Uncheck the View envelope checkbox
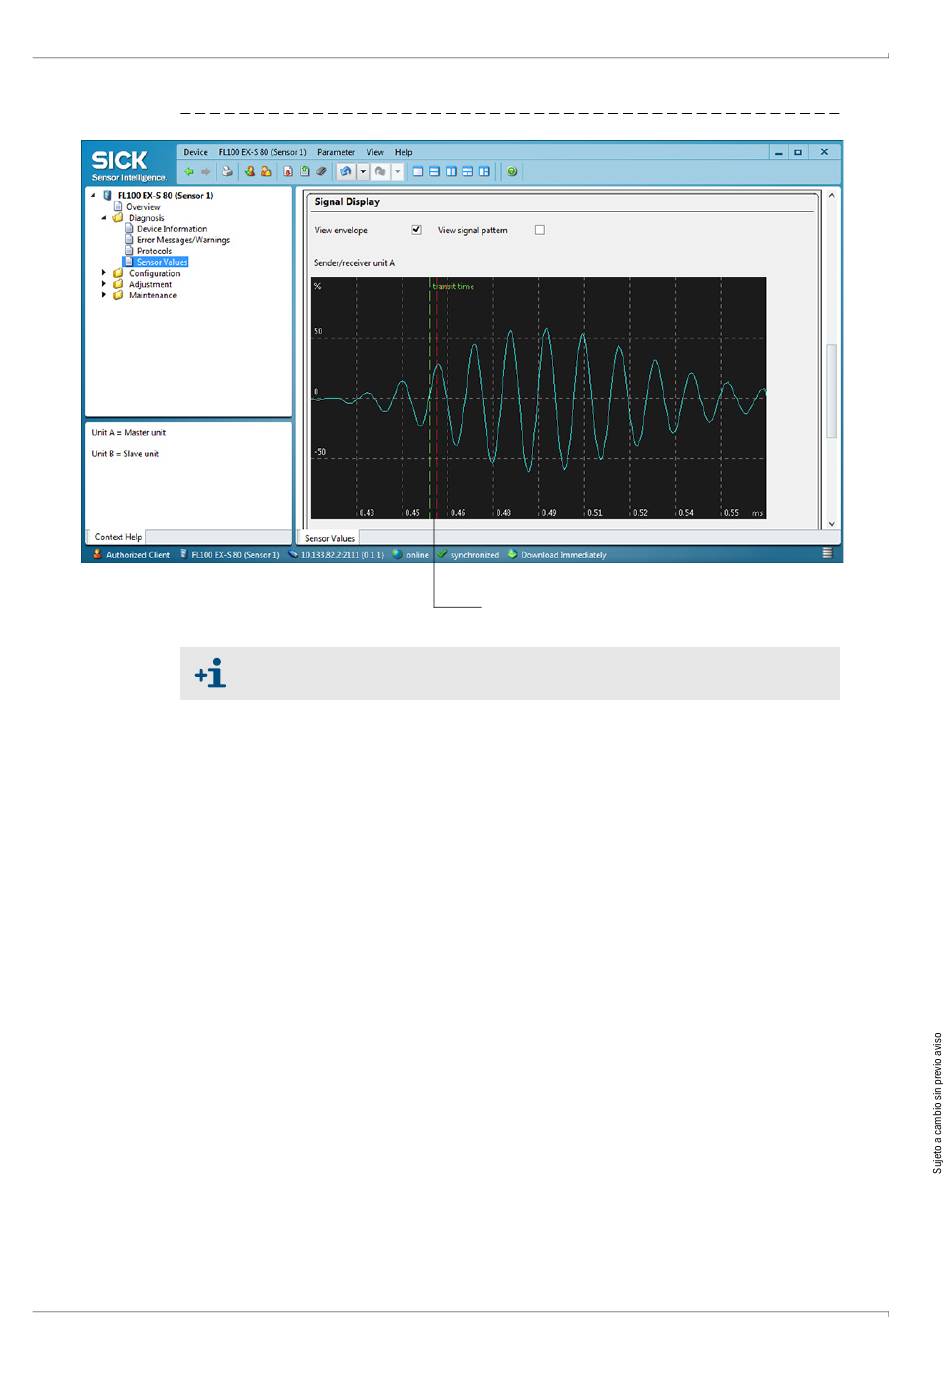The width and height of the screenshot is (950, 1379). [x=417, y=230]
